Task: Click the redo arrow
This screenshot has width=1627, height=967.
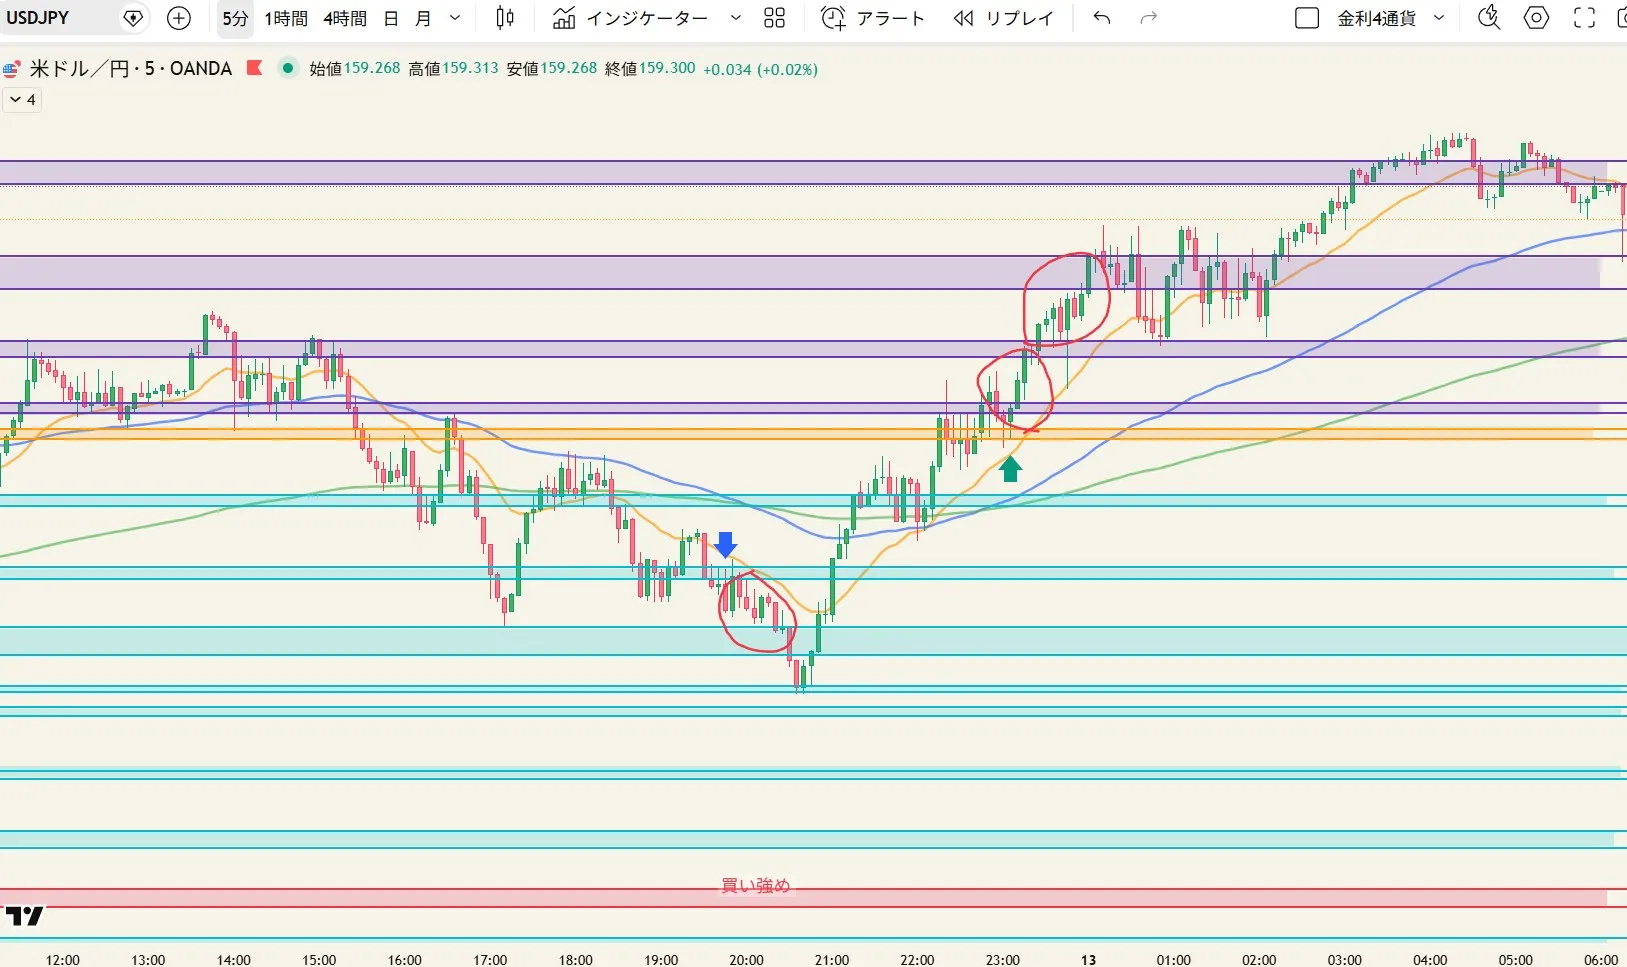Action: tap(1149, 18)
